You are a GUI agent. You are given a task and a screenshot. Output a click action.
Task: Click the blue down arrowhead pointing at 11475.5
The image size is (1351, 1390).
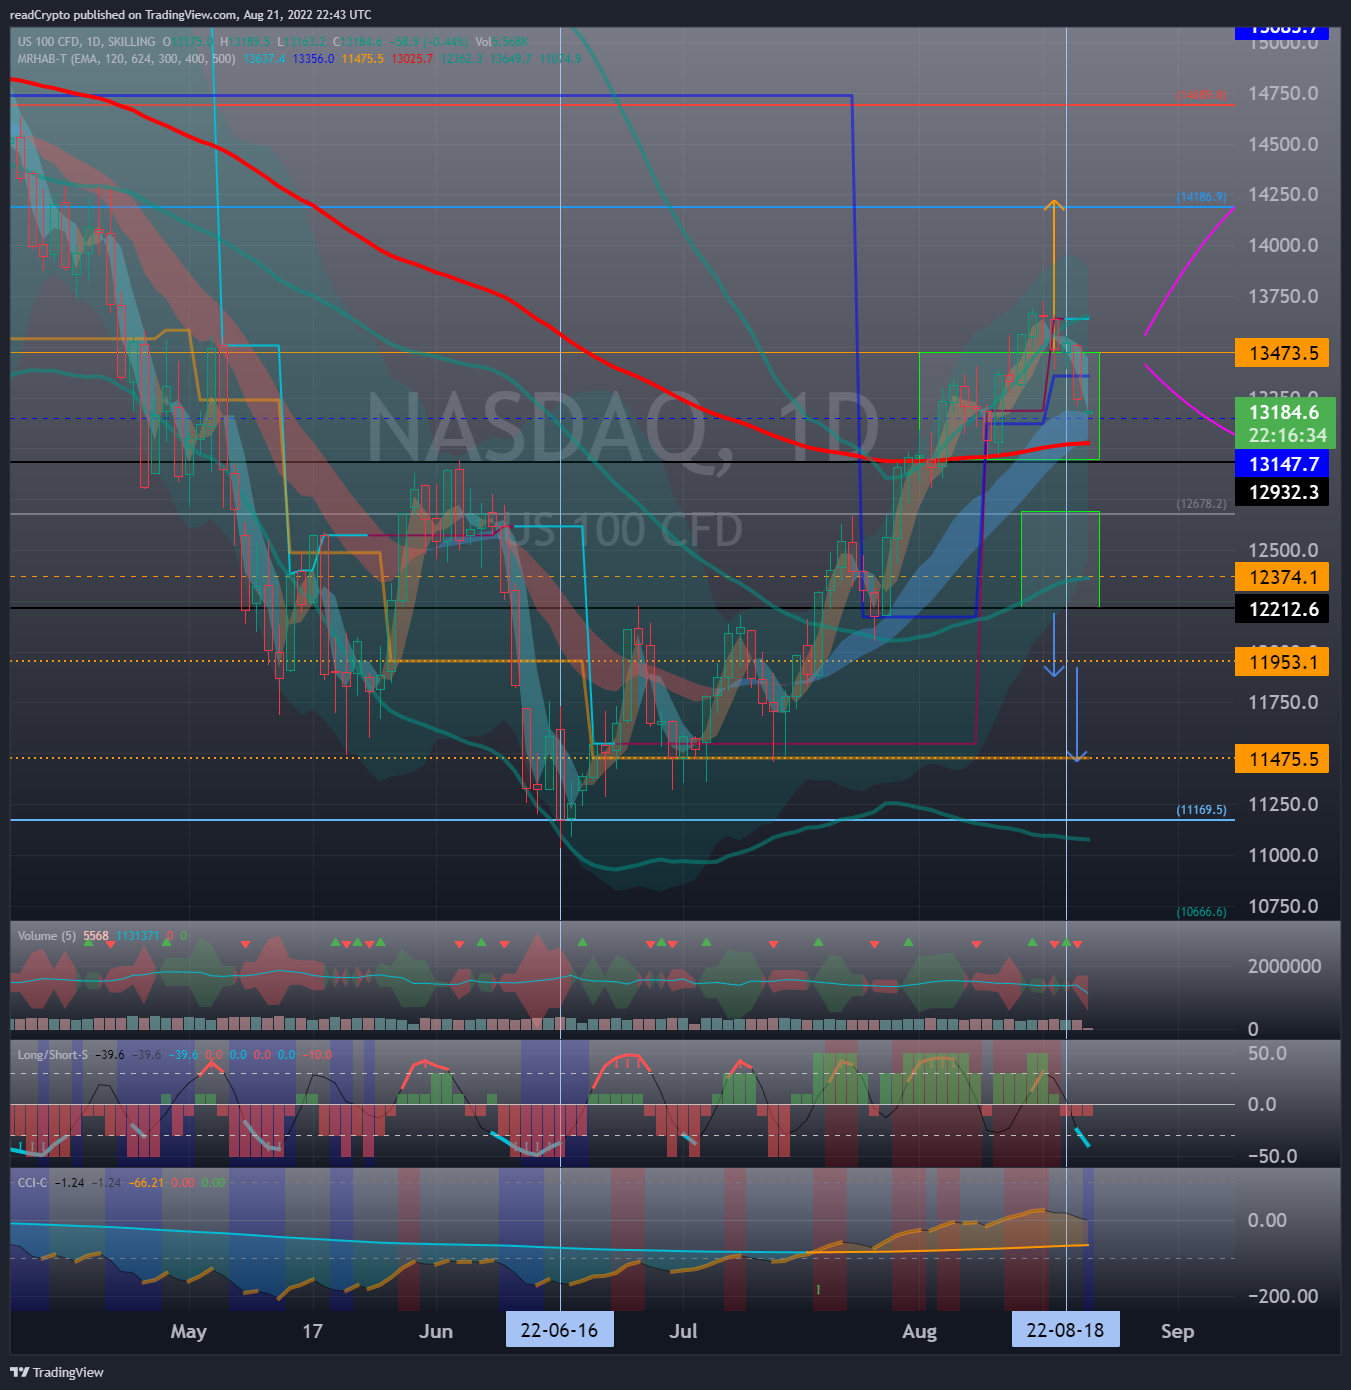tap(1076, 756)
